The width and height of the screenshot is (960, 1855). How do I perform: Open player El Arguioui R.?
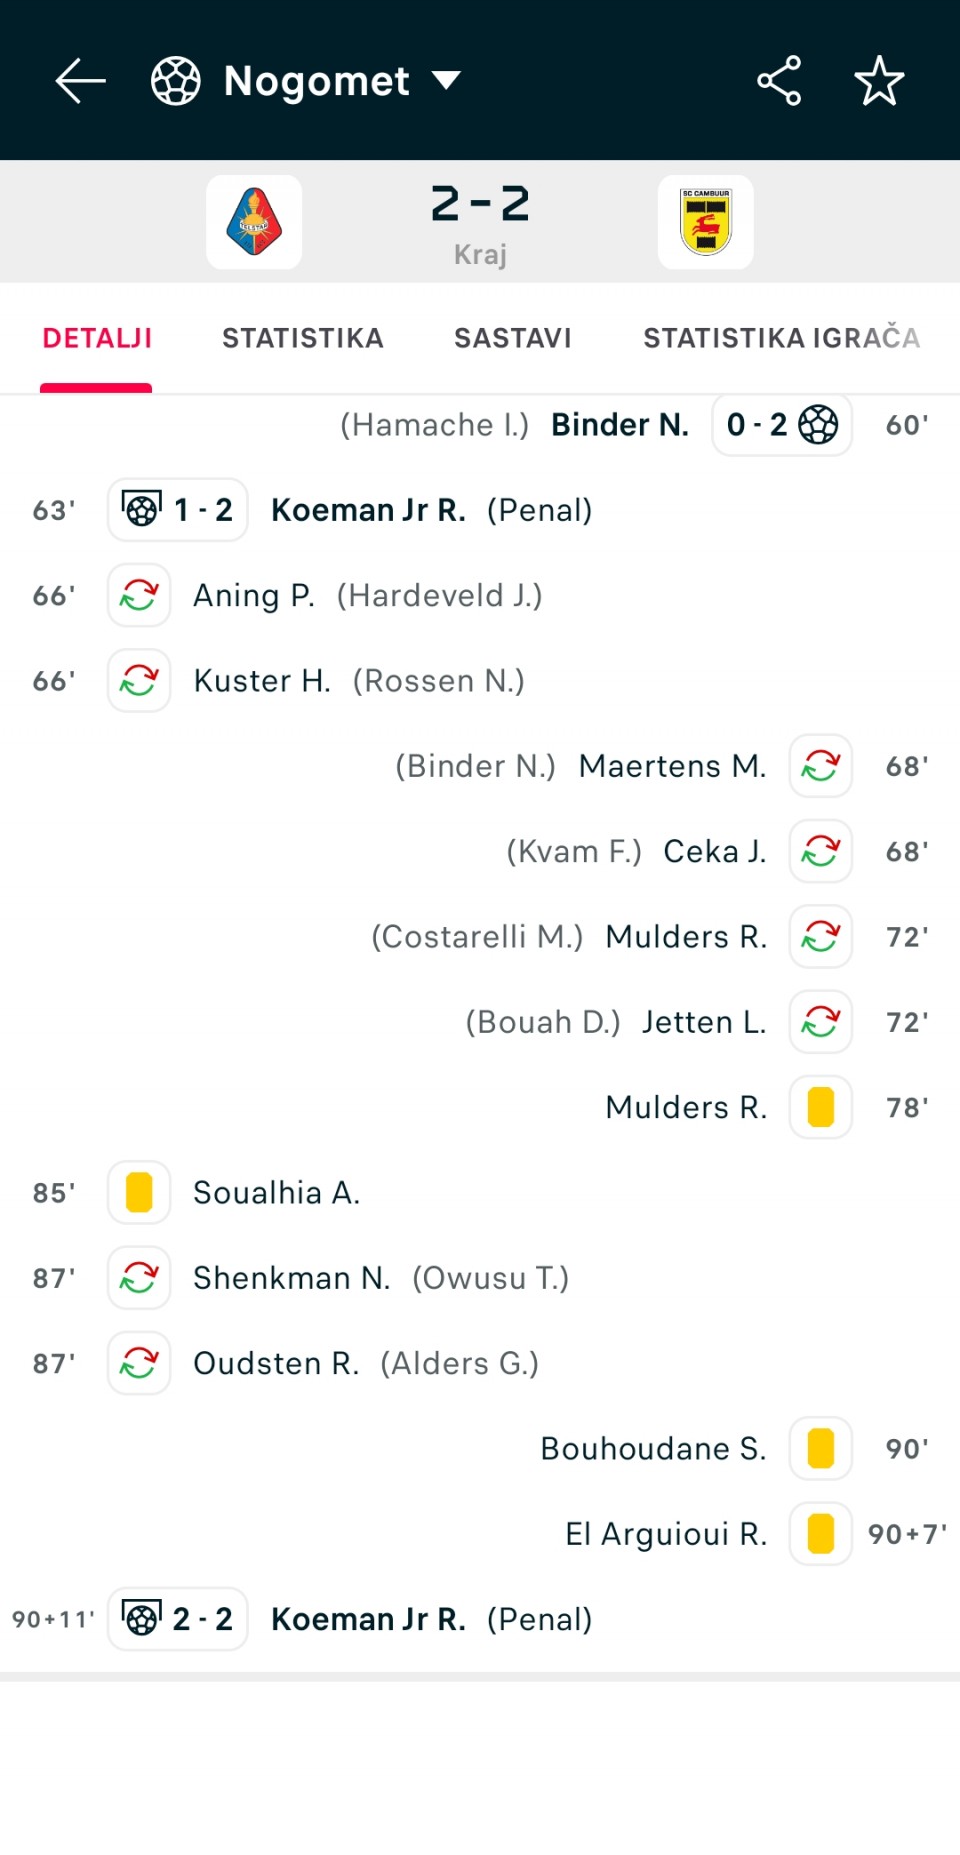click(x=666, y=1534)
